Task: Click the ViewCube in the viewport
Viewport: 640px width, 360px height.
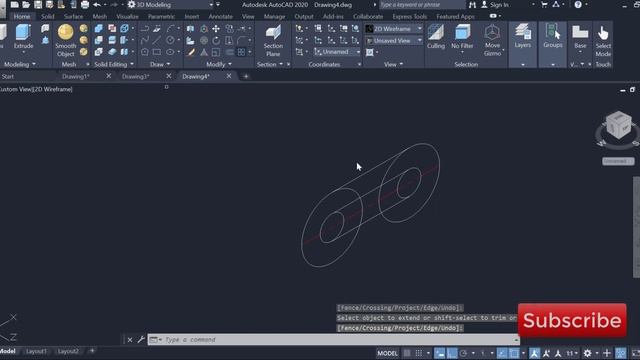Action: (618, 125)
